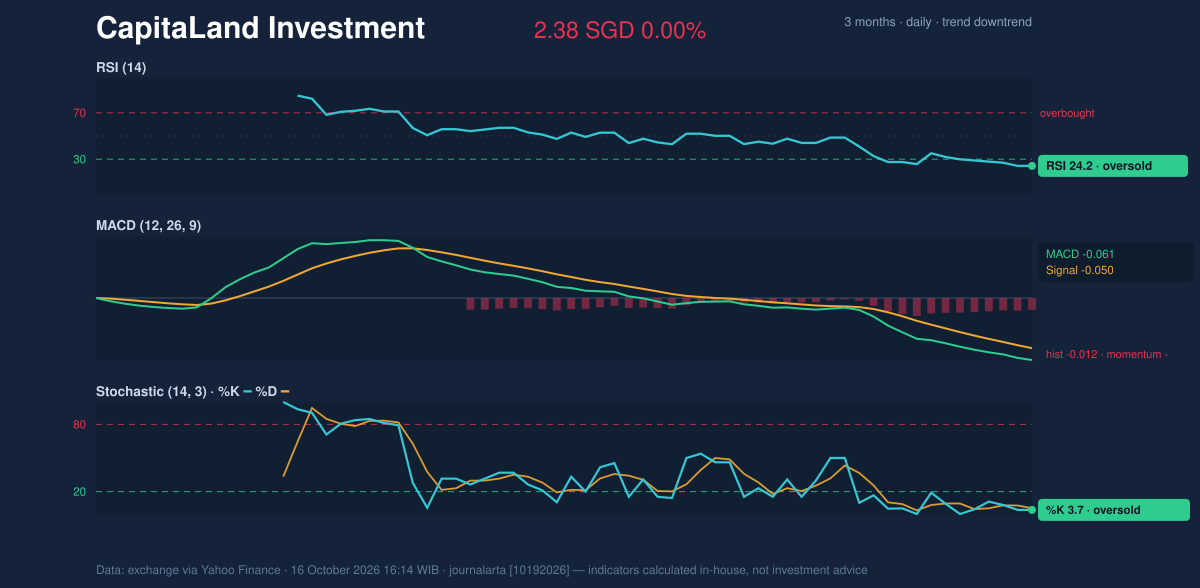Click the footer data source attribution text
The width and height of the screenshot is (1200, 588).
(482, 570)
